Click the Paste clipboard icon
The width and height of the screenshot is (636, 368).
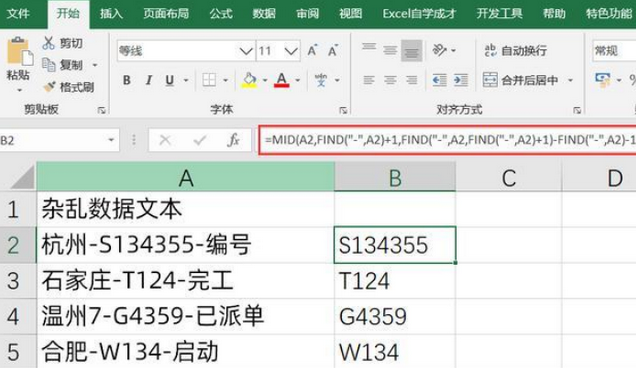[x=19, y=51]
